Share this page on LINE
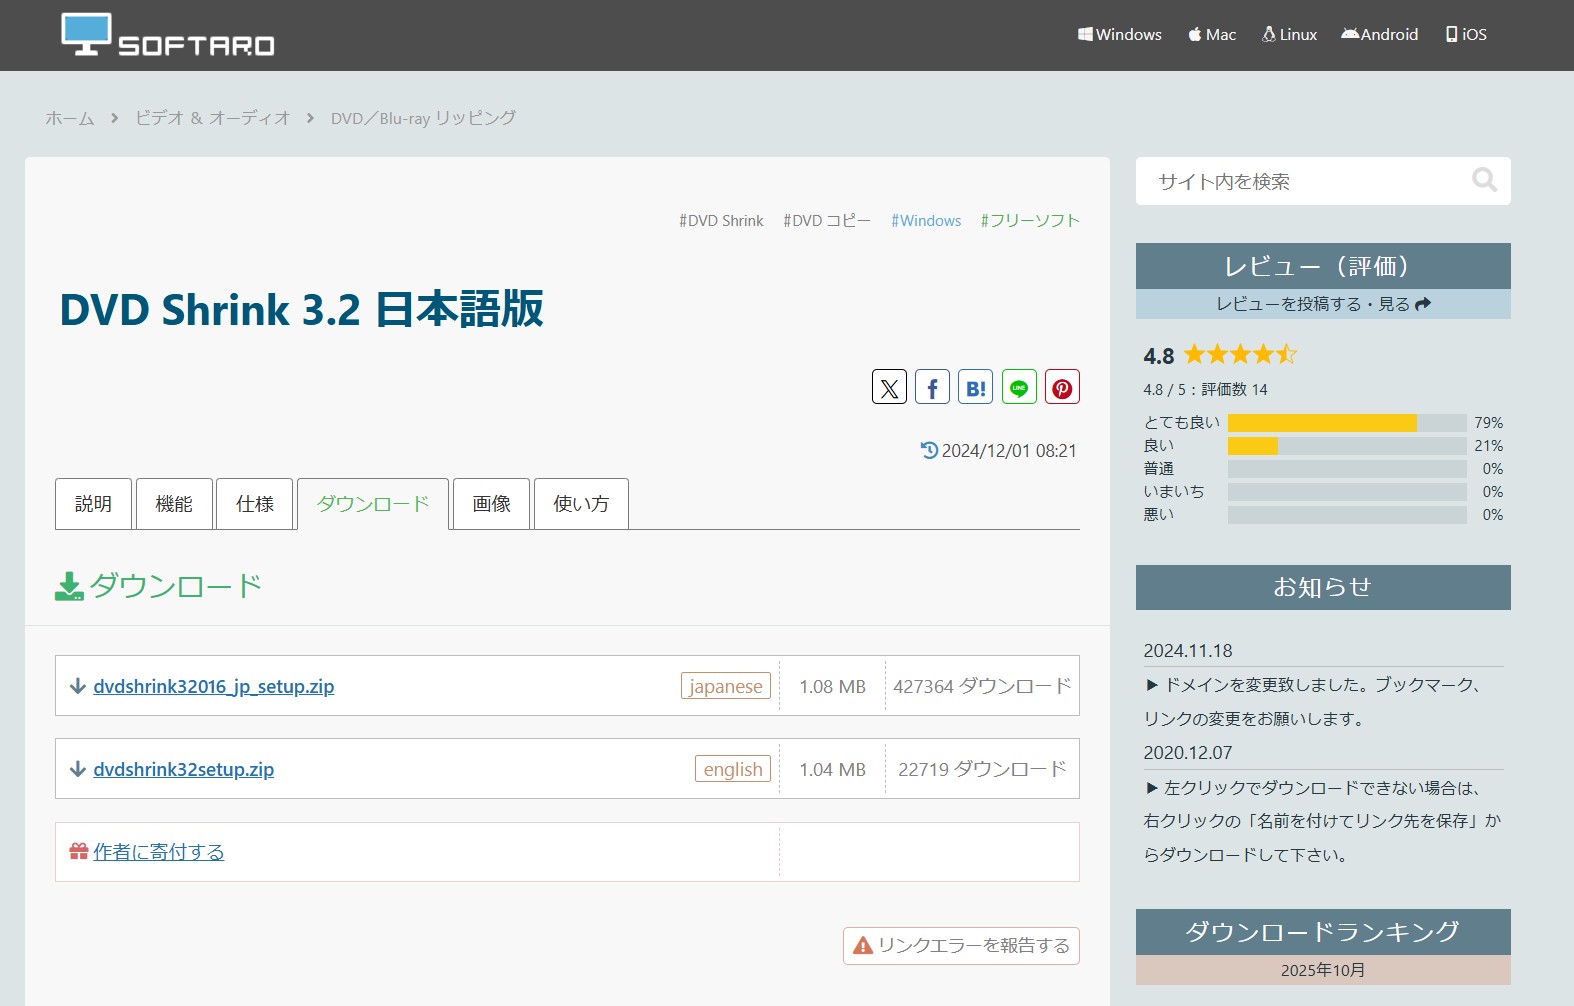The height and width of the screenshot is (1006, 1574). coord(1019,387)
